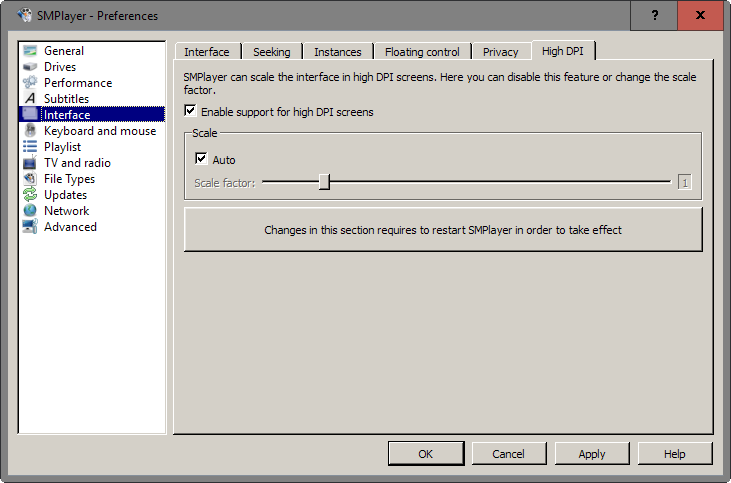Select the High DPI tab
This screenshot has height=483, width=731.
(563, 51)
